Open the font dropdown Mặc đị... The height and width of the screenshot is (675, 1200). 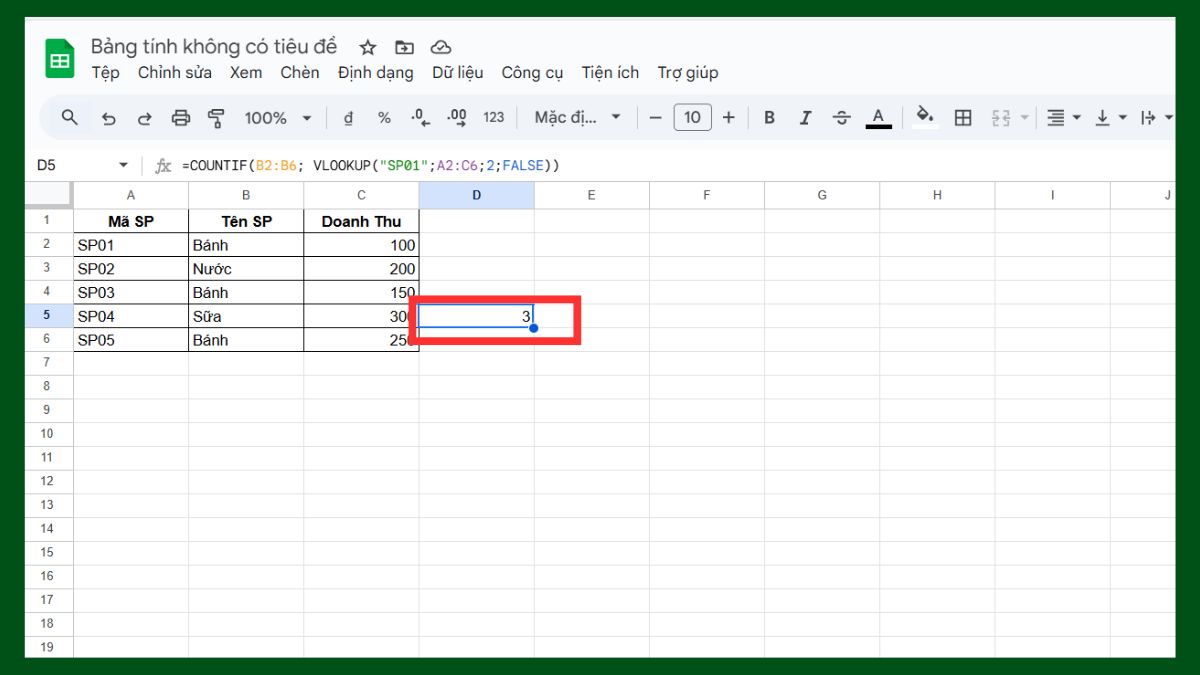tap(578, 118)
